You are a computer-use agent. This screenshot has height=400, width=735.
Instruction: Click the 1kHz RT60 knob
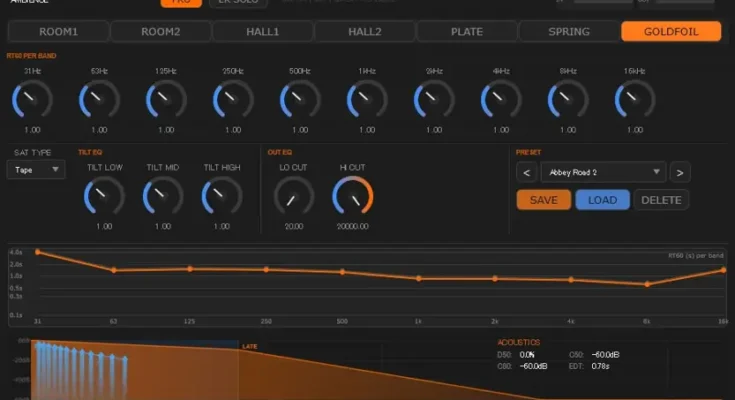tap(367, 99)
